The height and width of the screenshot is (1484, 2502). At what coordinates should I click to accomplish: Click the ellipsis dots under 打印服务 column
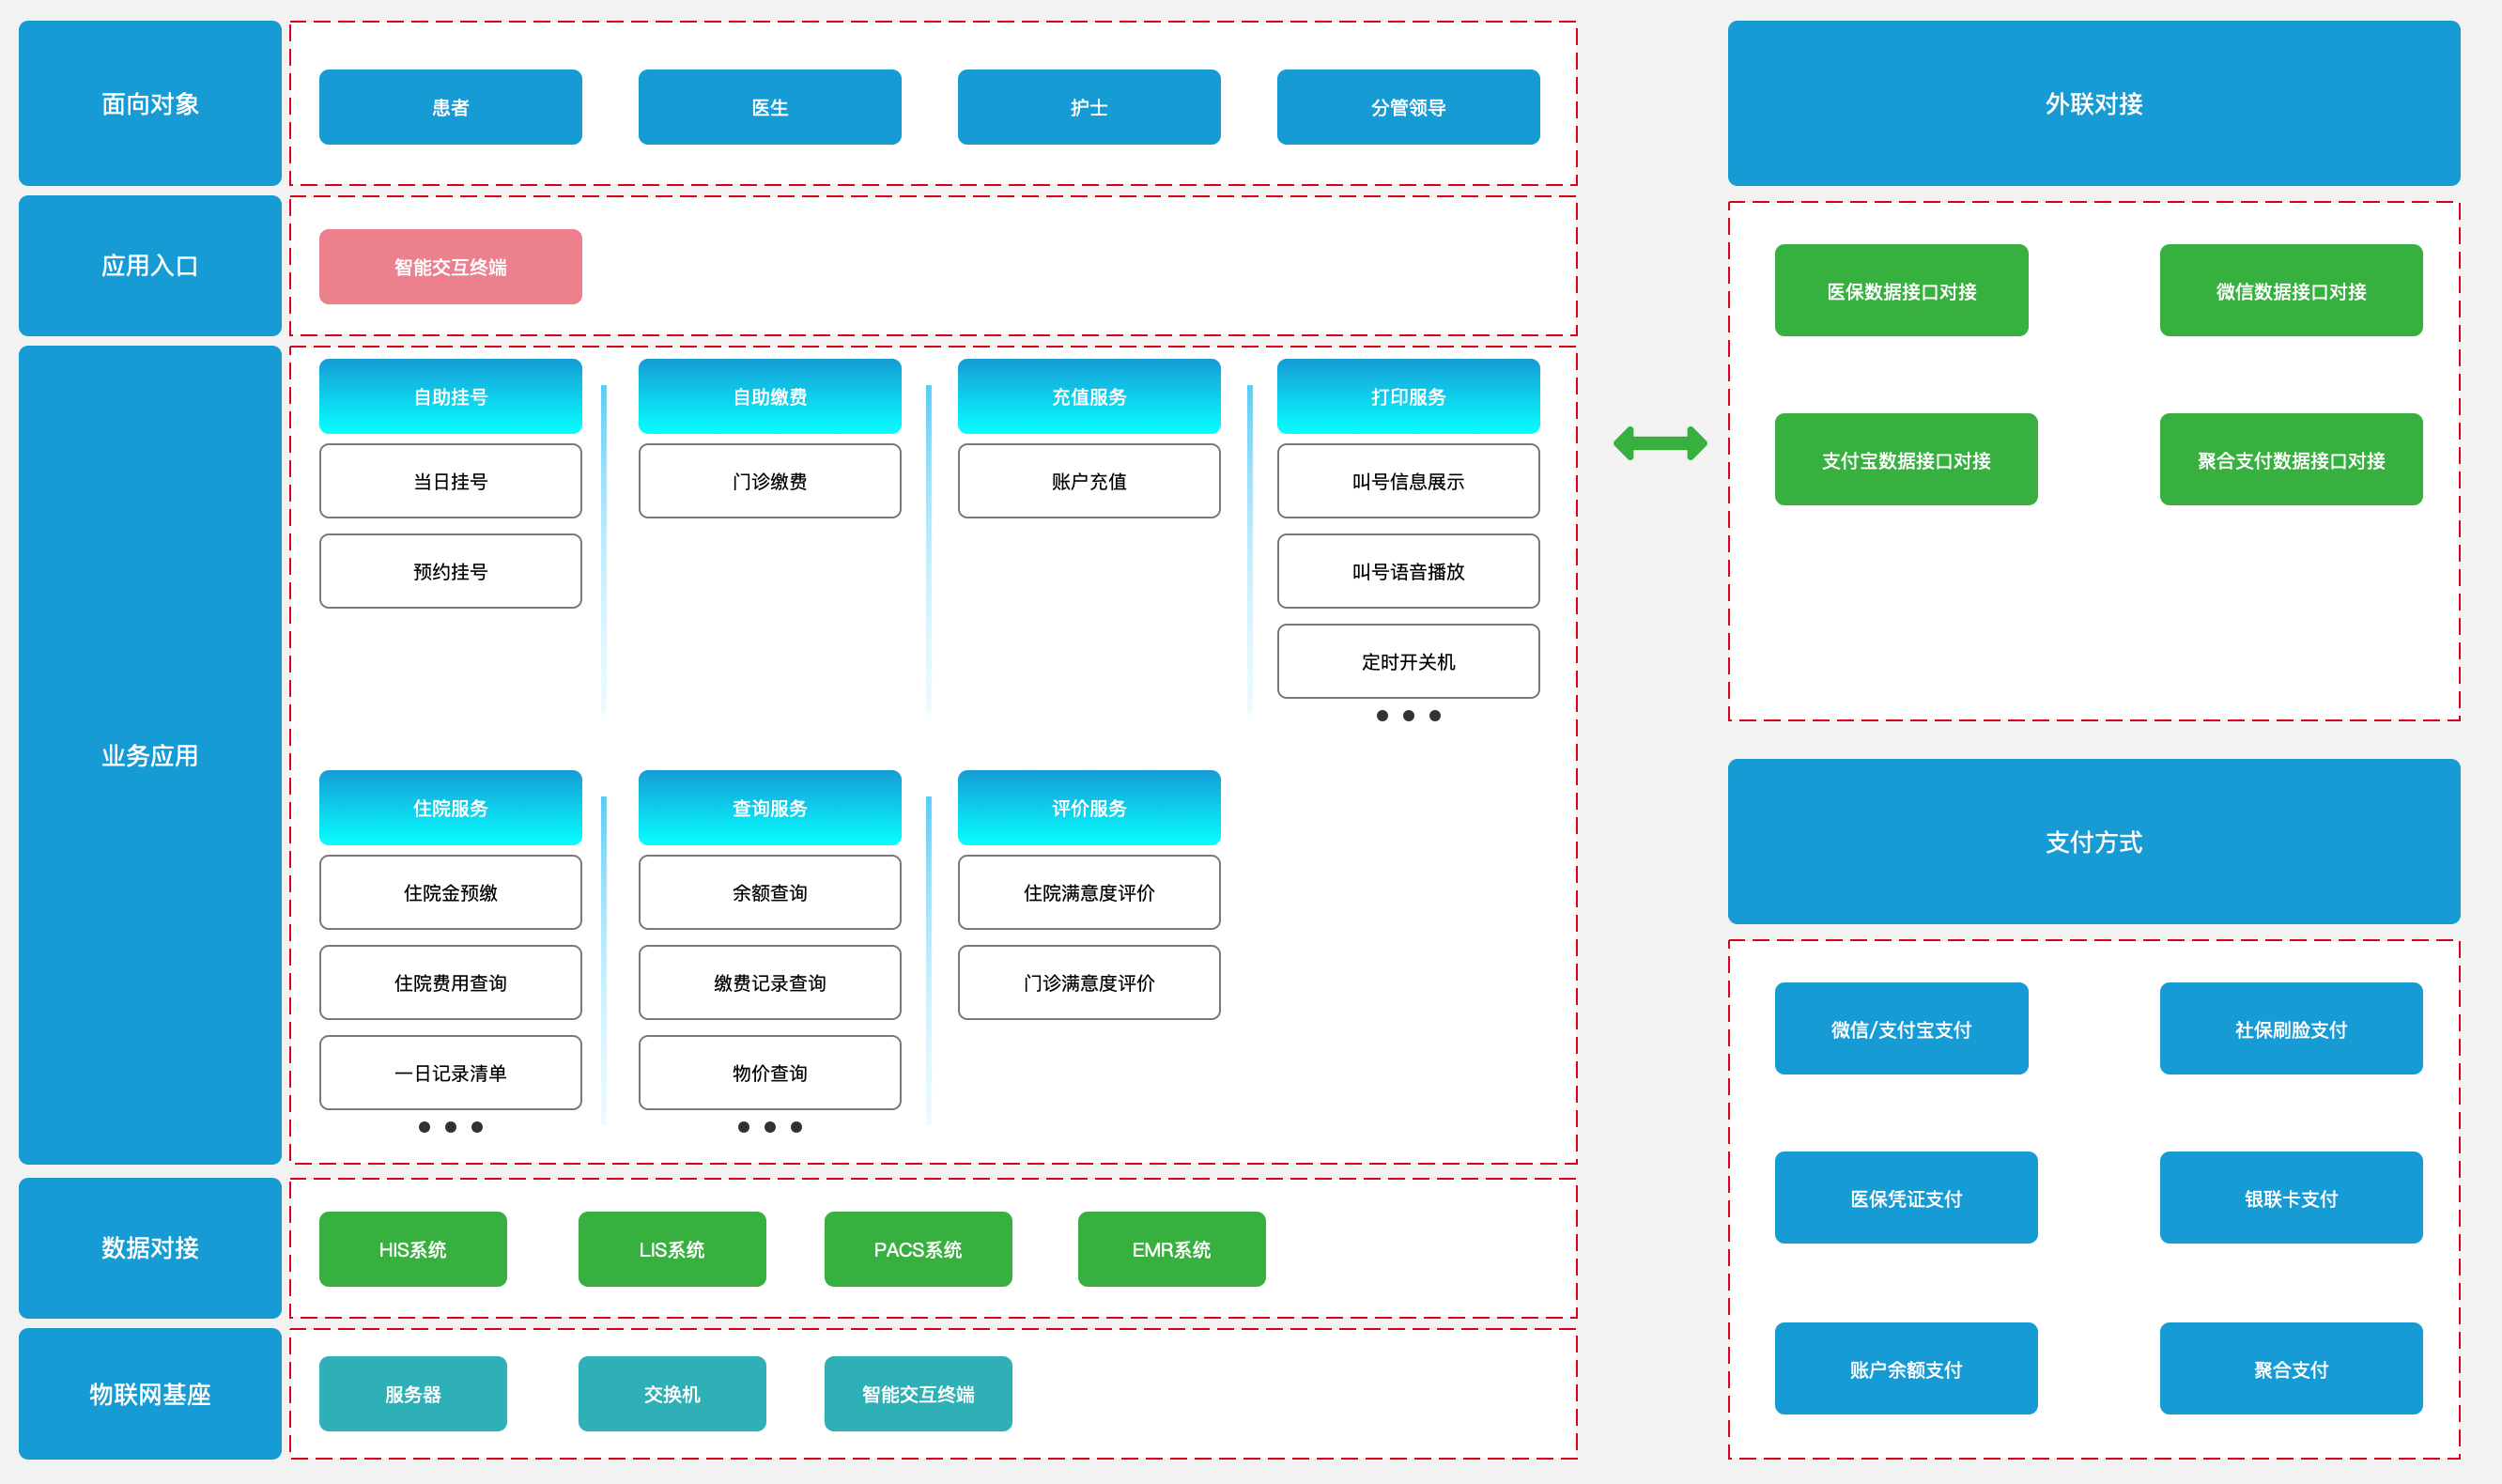coord(1408,716)
